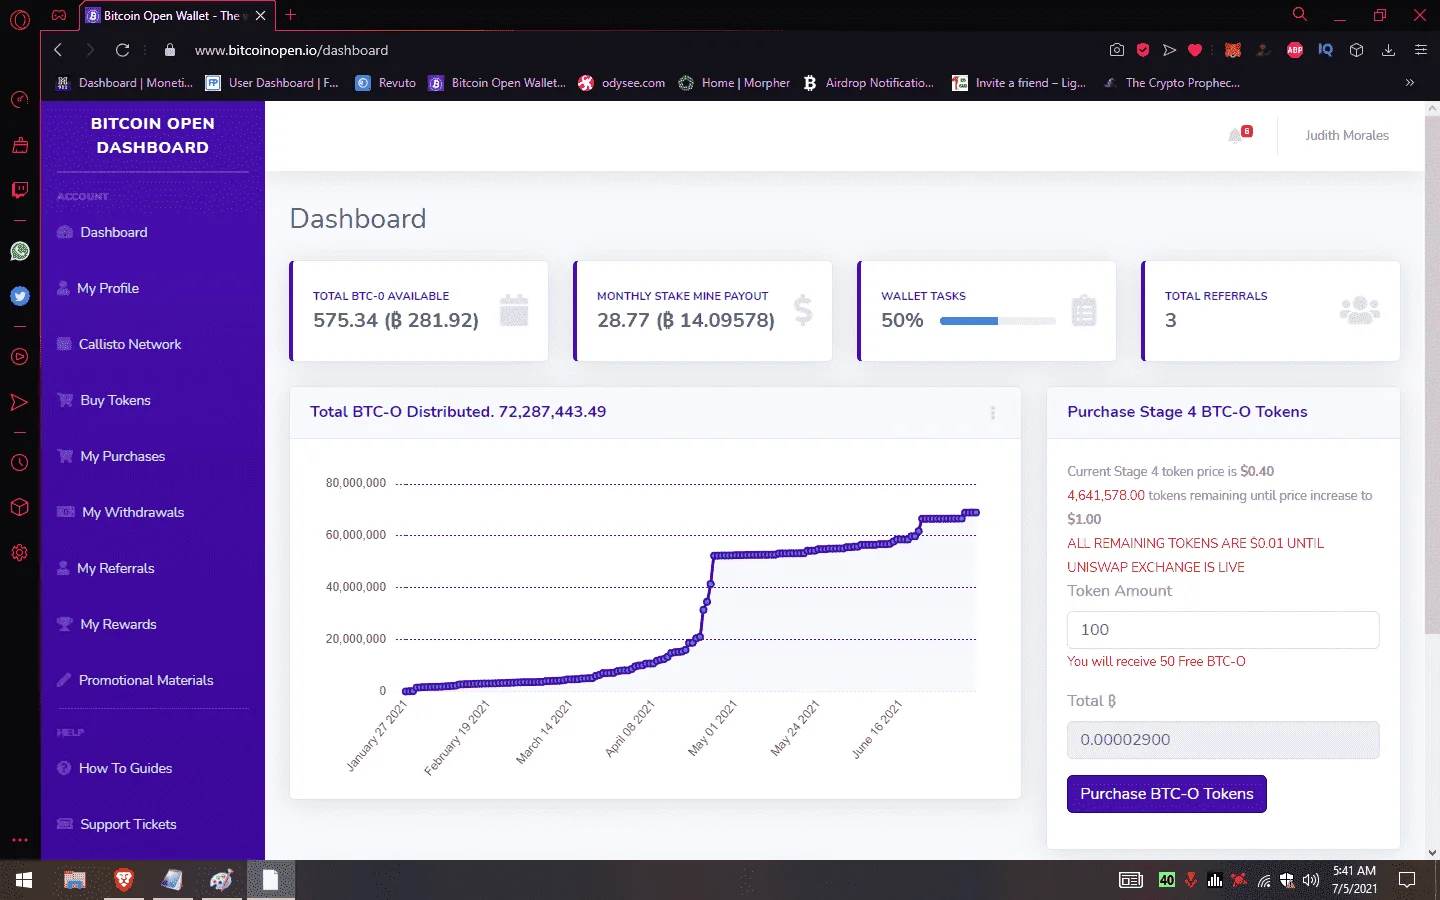This screenshot has height=900, width=1440.
Task: Click the Token Amount input field
Action: (x=1223, y=630)
